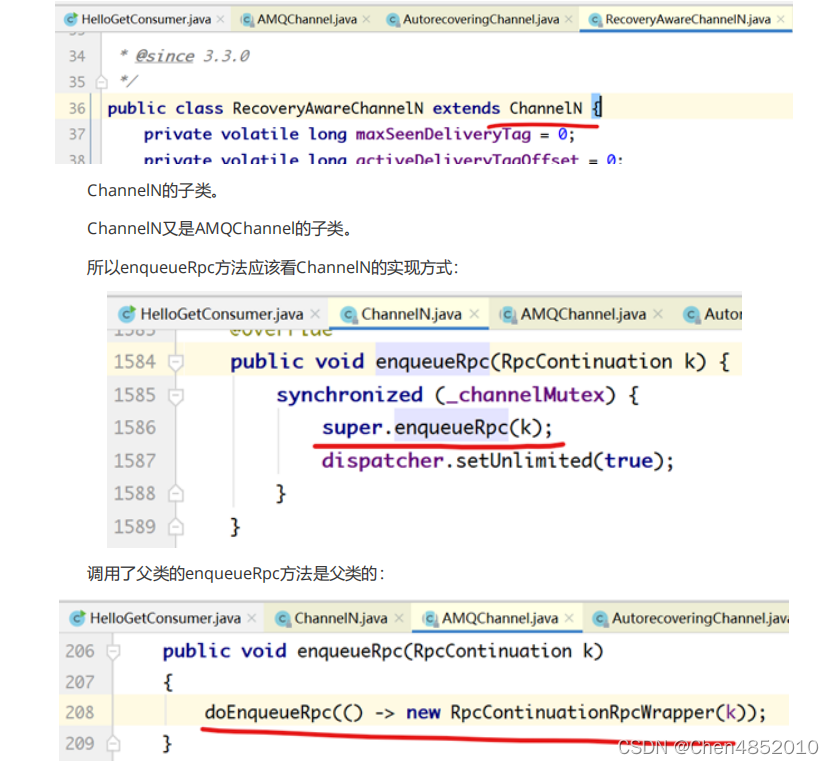Click maxSeenDeliveryTag field on line 37
Screen dimensions: 834x764
[x=443, y=134]
